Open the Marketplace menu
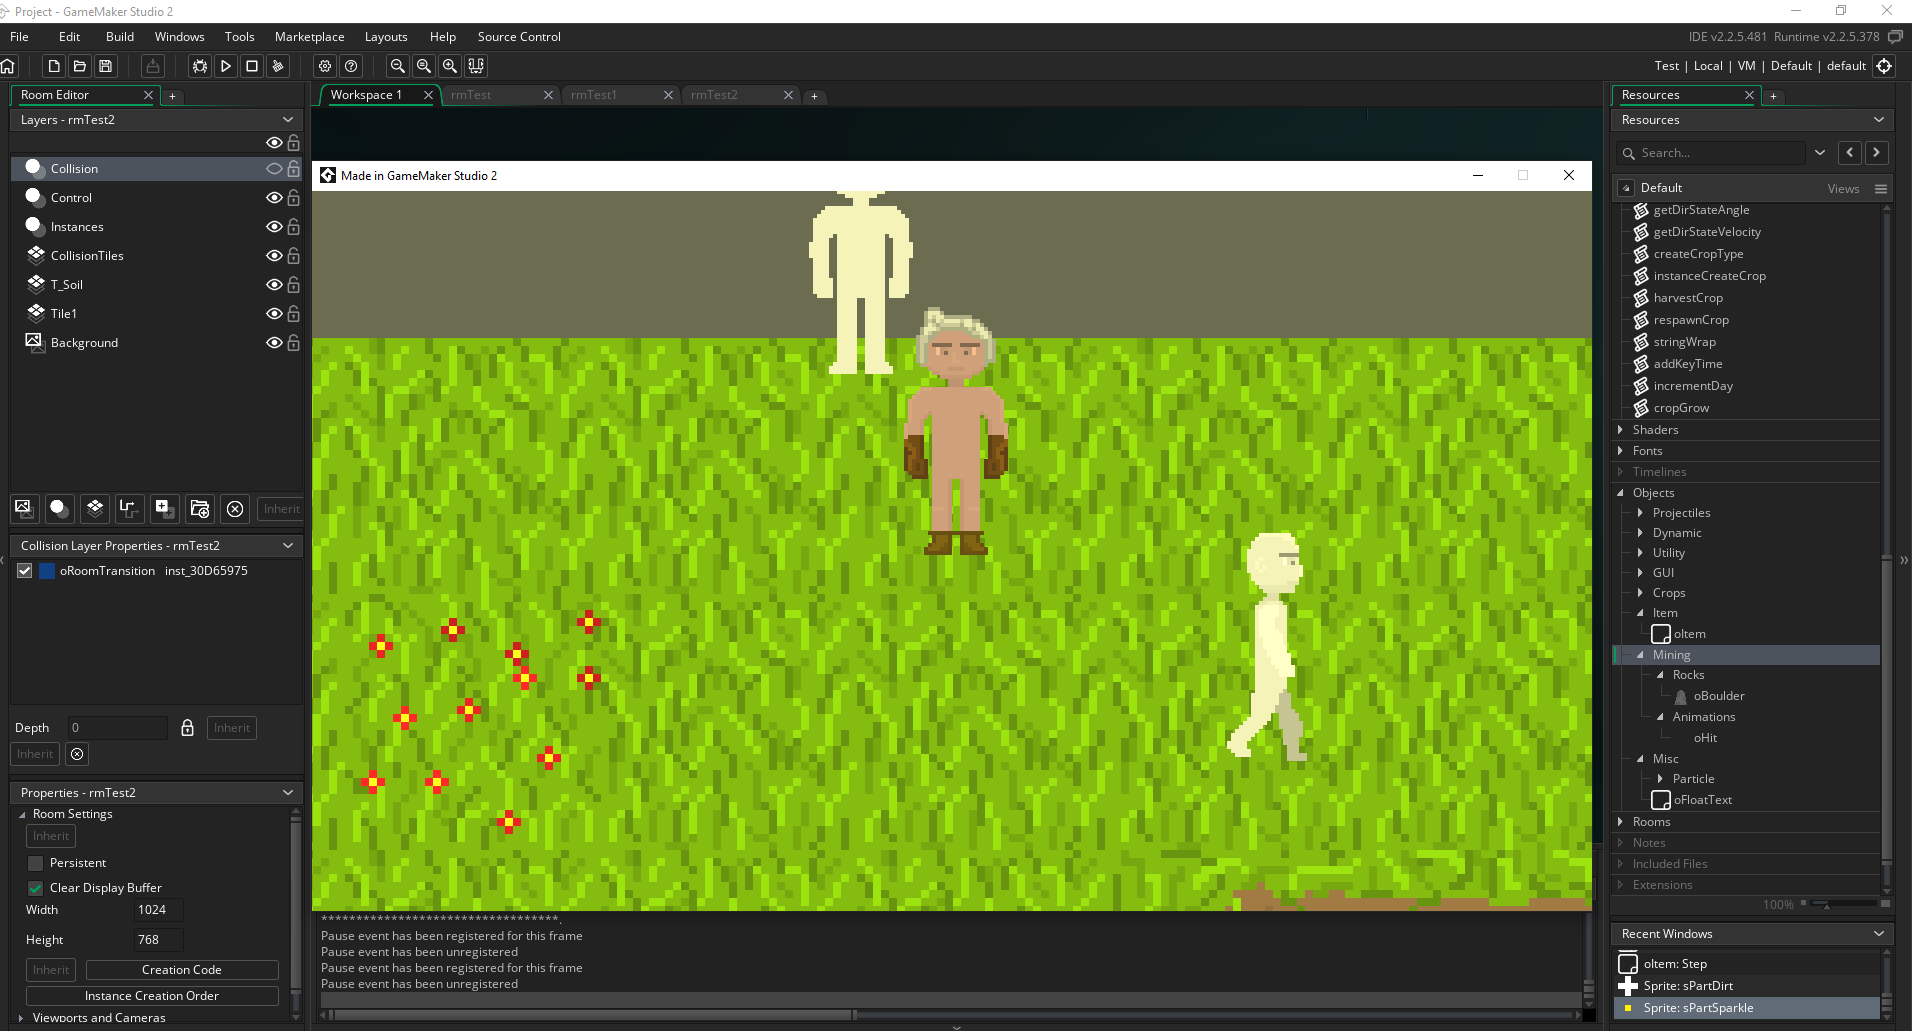The image size is (1912, 1031). [309, 36]
